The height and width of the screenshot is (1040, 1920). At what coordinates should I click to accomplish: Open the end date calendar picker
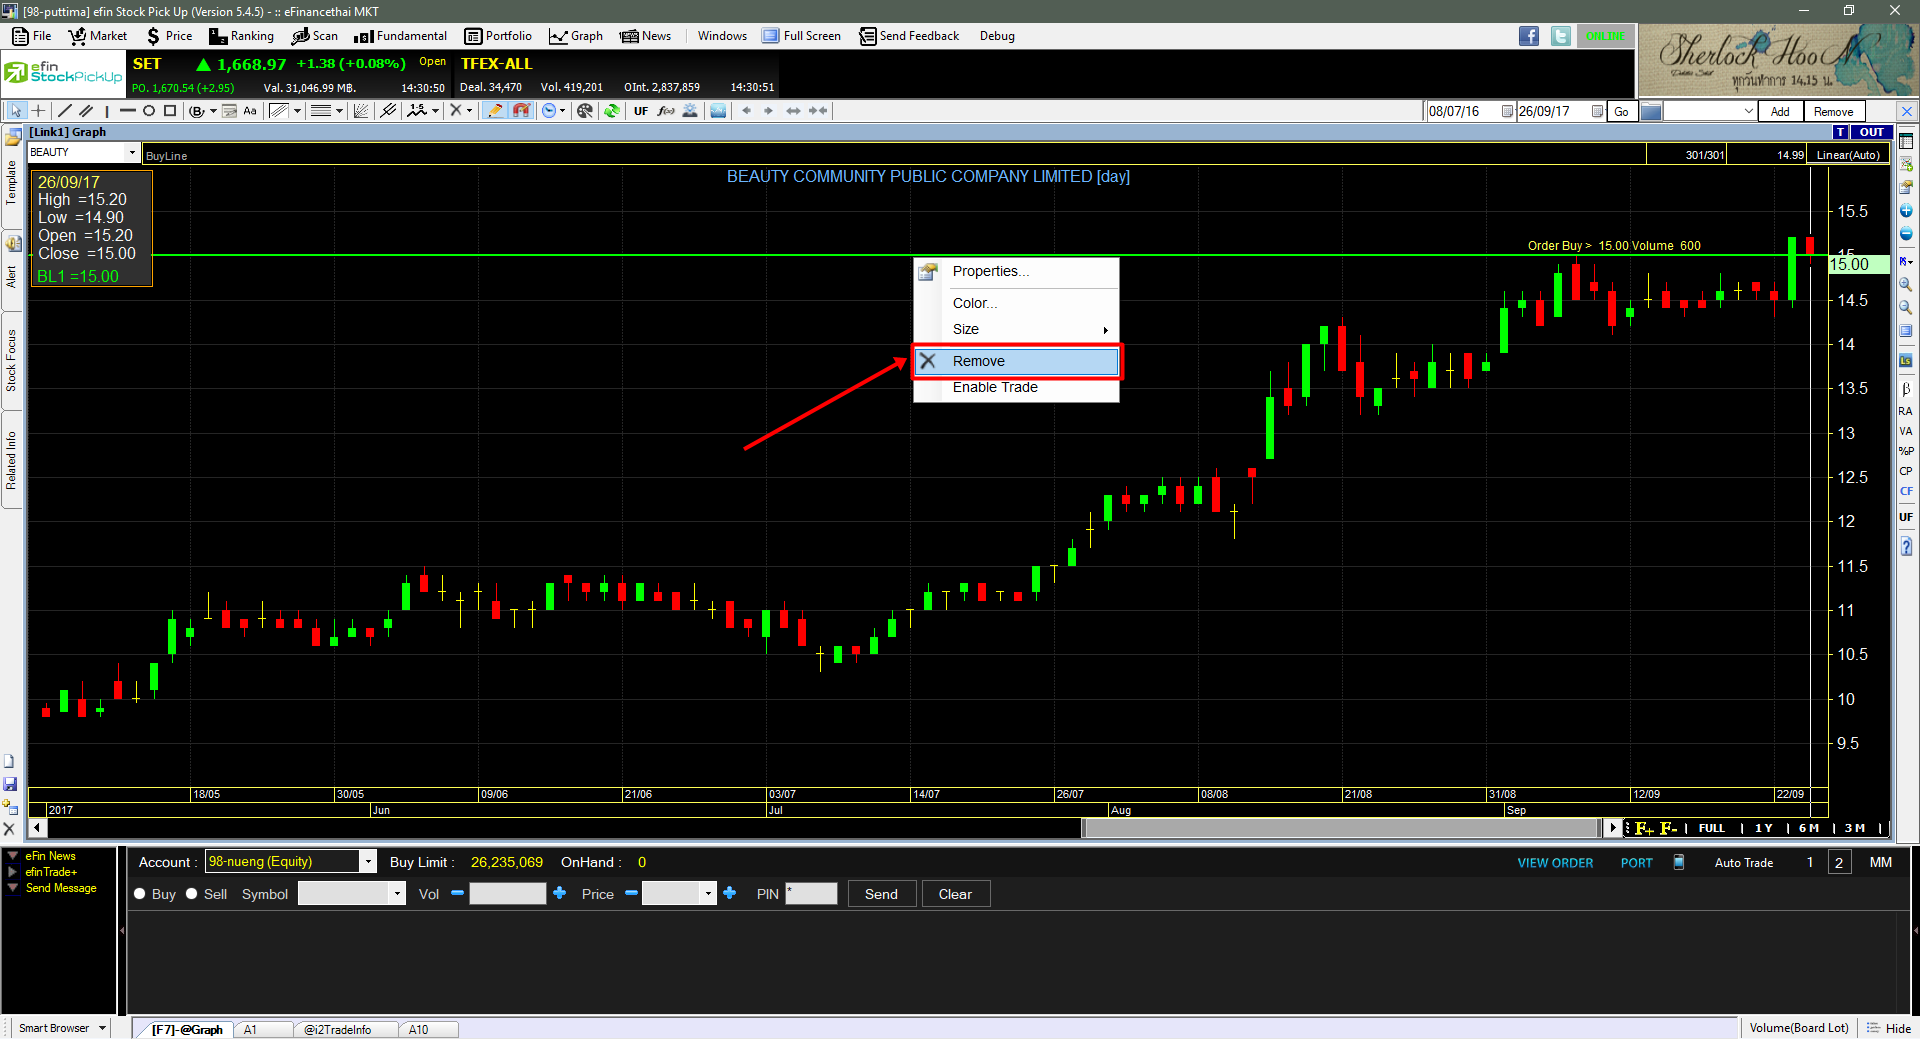[1597, 111]
